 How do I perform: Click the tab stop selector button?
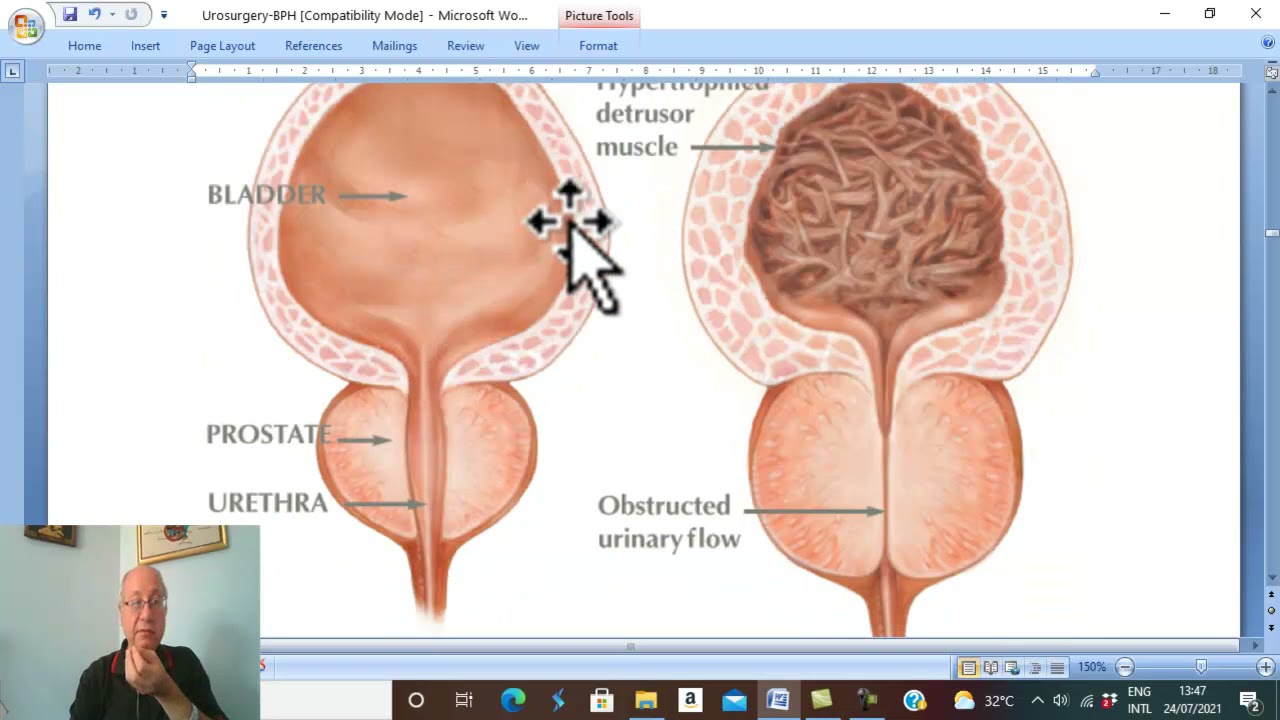click(12, 71)
